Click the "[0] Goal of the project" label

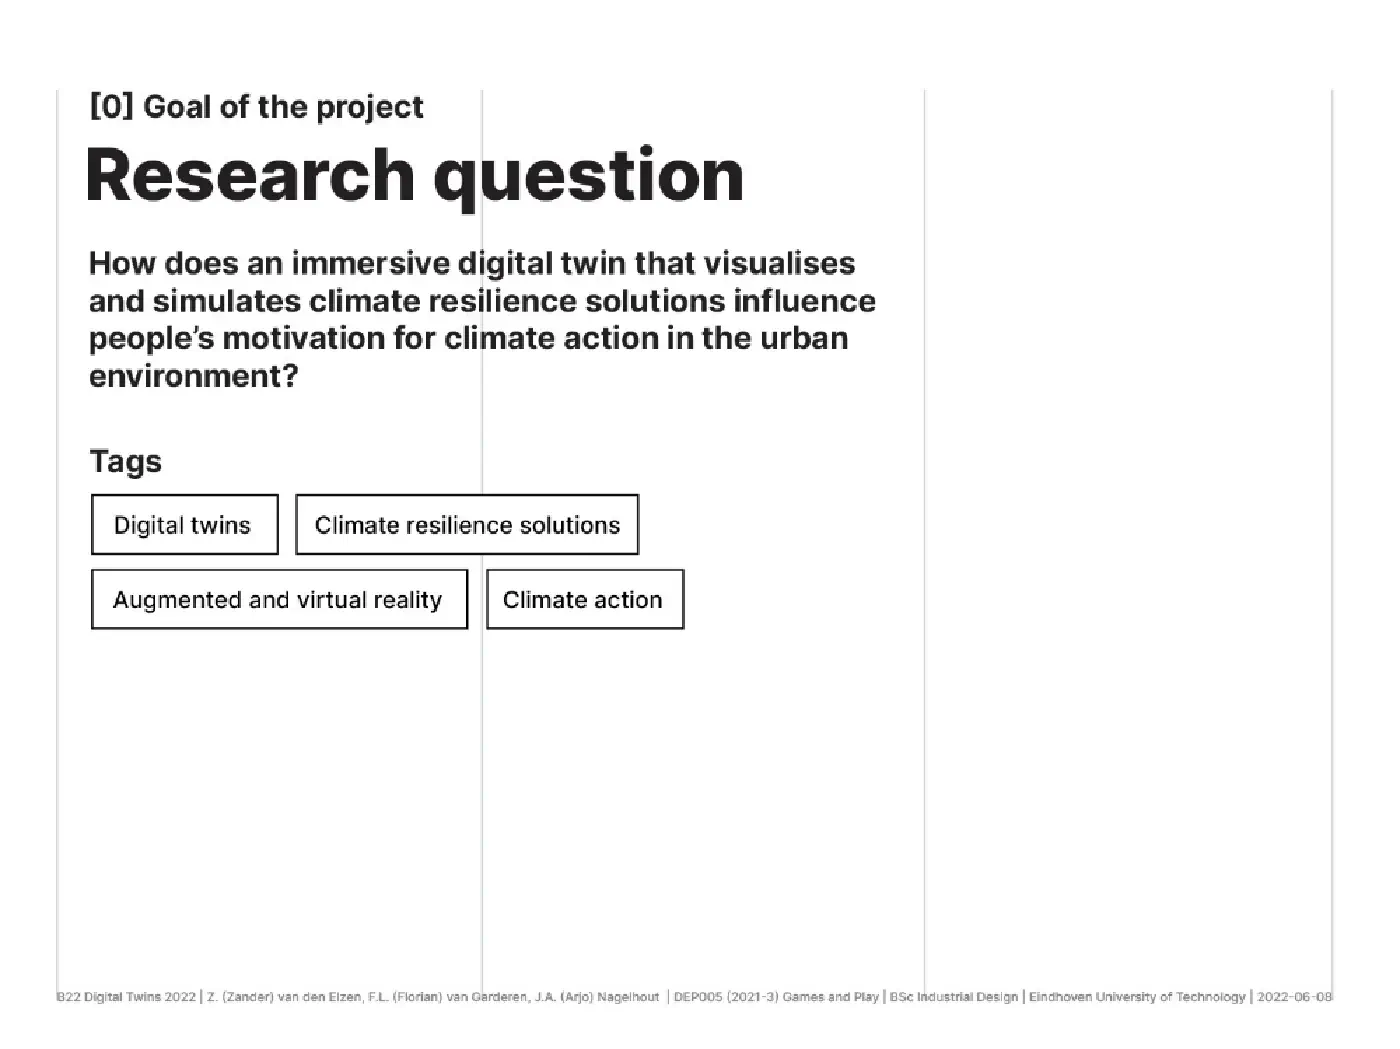pyautogui.click(x=256, y=107)
